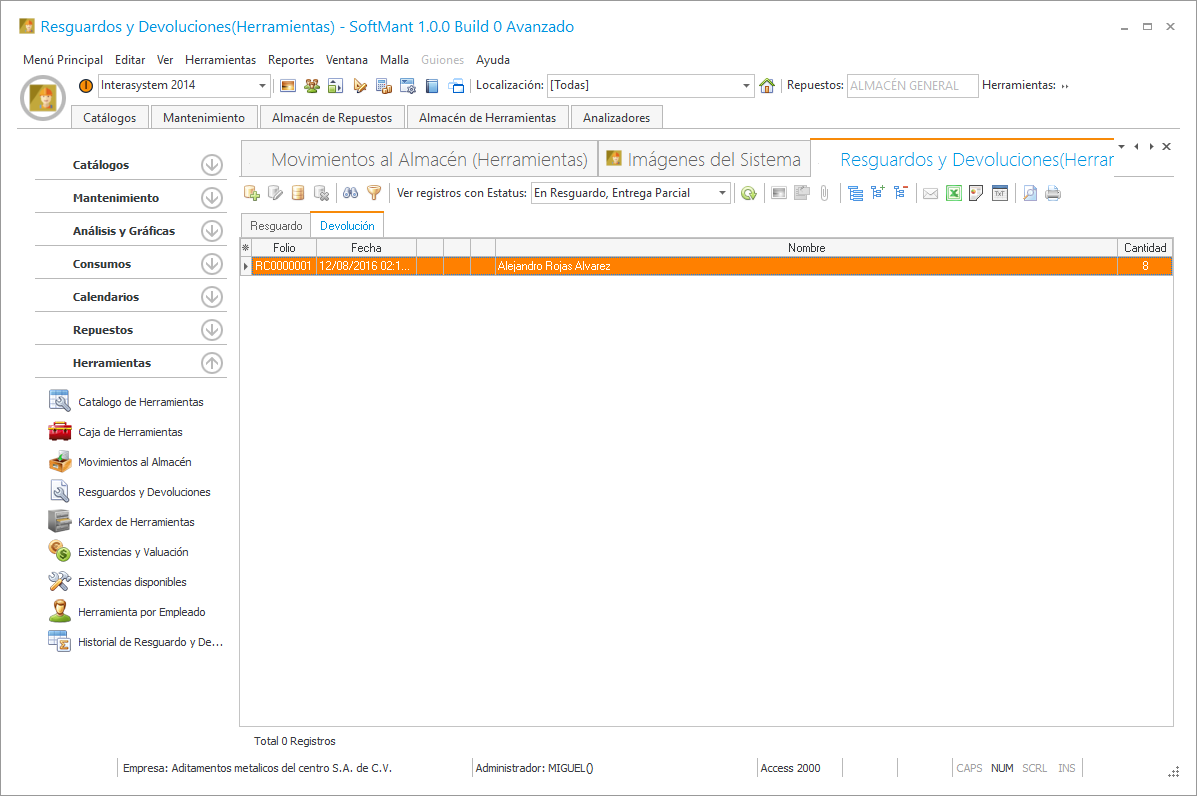
Task: Open Existencias y Valuación link
Action: 133,552
